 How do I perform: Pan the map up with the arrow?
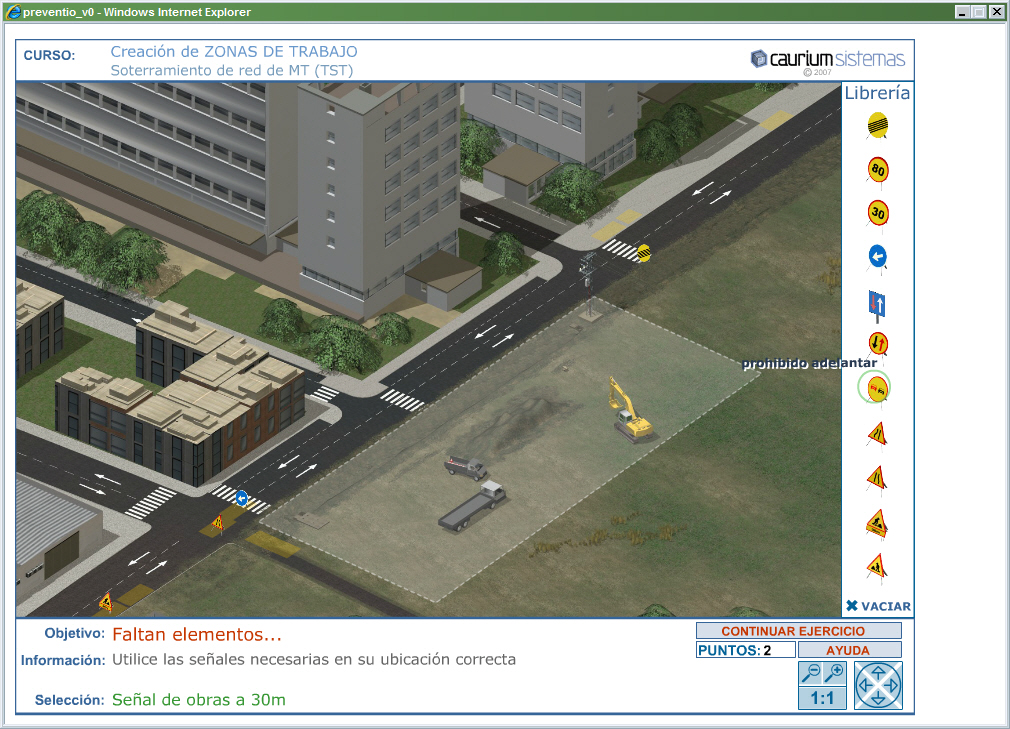[x=878, y=670]
